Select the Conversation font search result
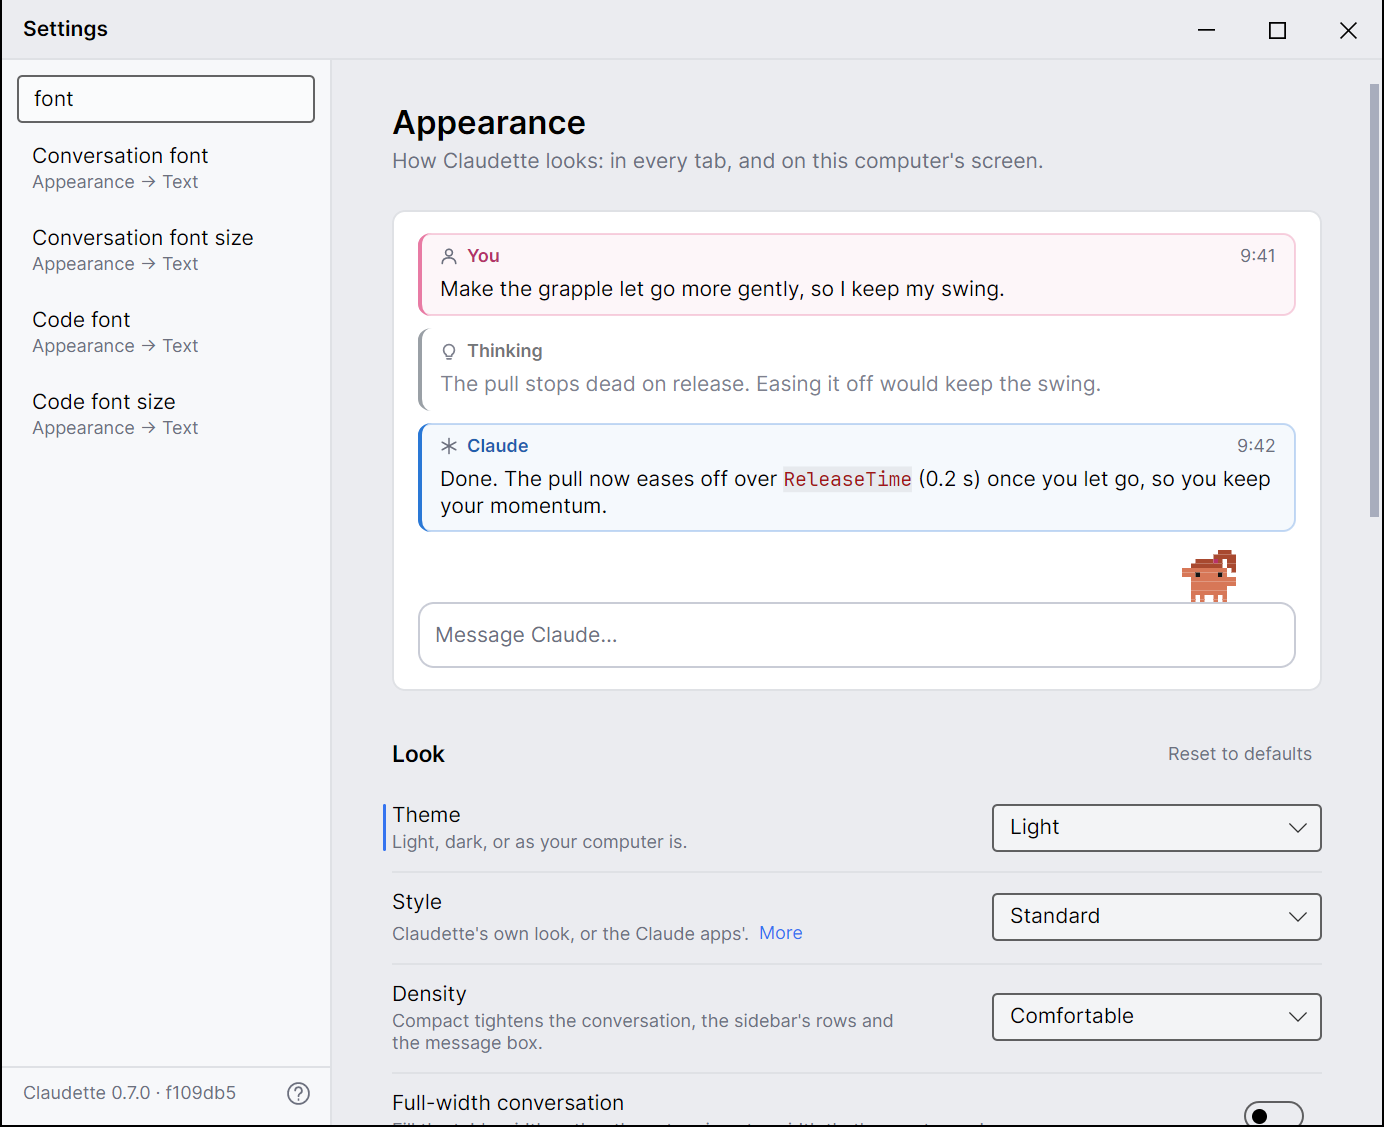This screenshot has width=1384, height=1127. tap(166, 168)
